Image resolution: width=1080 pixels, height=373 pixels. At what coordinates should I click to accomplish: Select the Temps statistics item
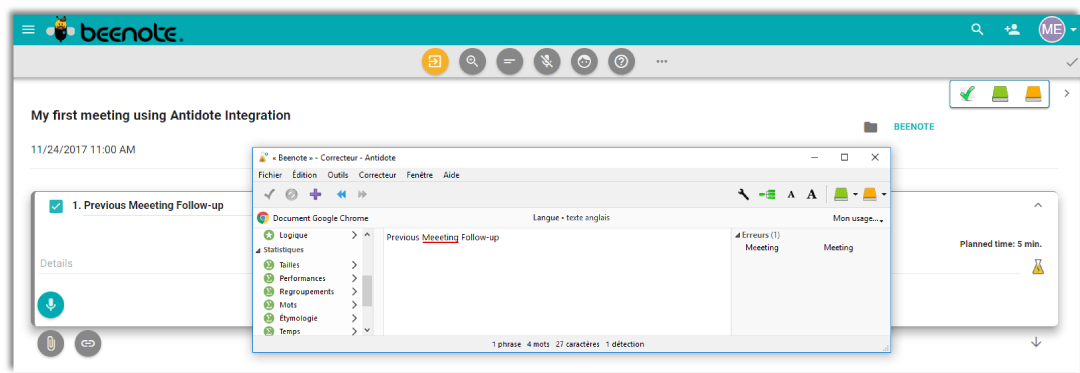pyautogui.click(x=289, y=332)
